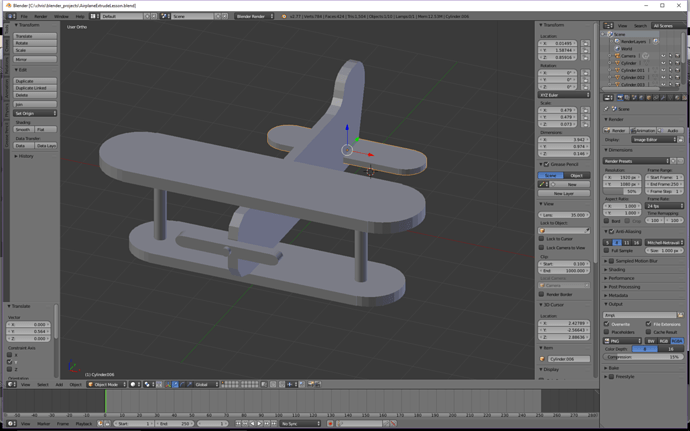Open the PNG file format dropdown

pos(622,341)
